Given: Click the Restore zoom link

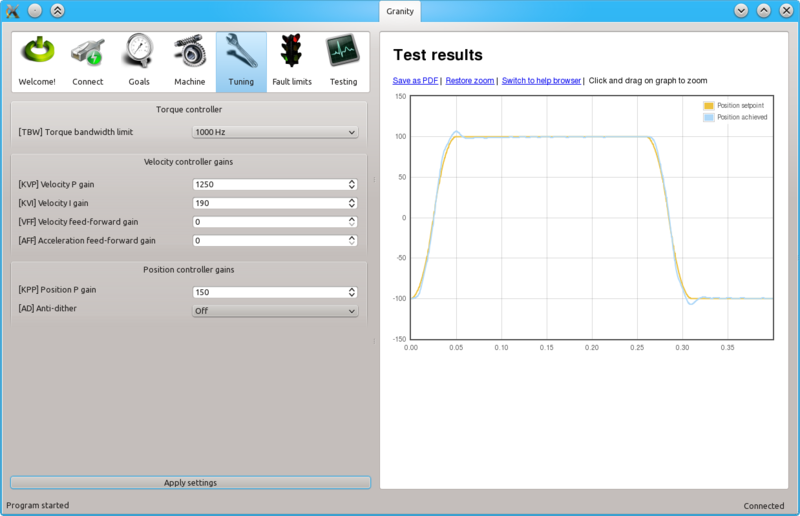Looking at the screenshot, I should [x=470, y=81].
